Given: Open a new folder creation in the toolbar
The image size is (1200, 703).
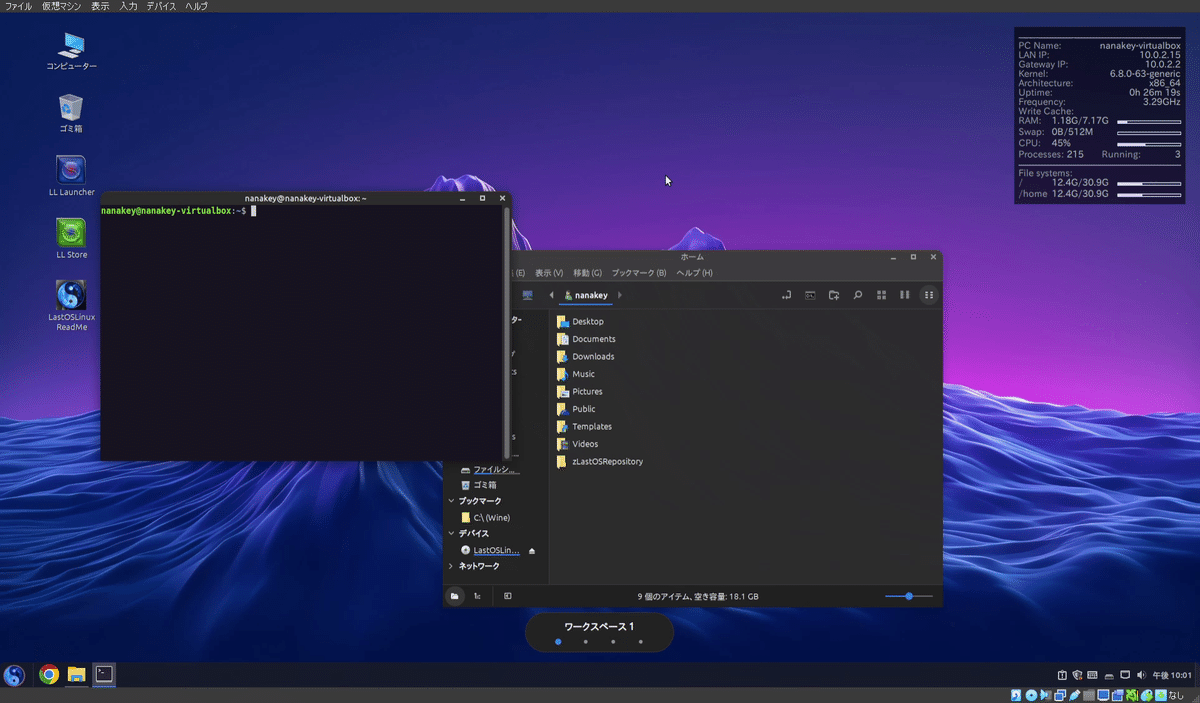Looking at the screenshot, I should [834, 295].
